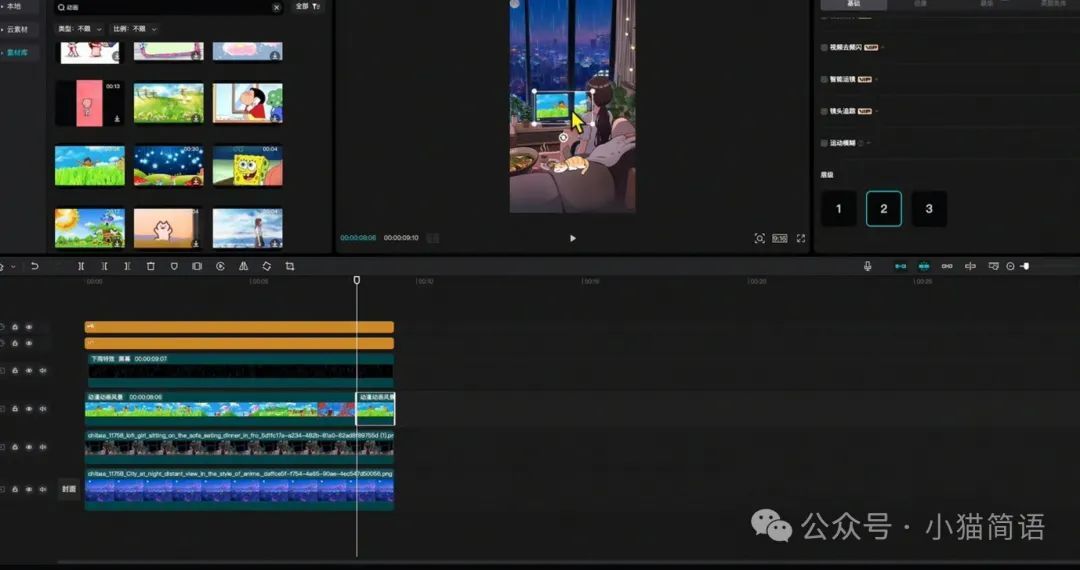Screen dimensions: 1080x570
Task: Hide the 动漫动画风景 track with eye icon
Action: click(29, 409)
